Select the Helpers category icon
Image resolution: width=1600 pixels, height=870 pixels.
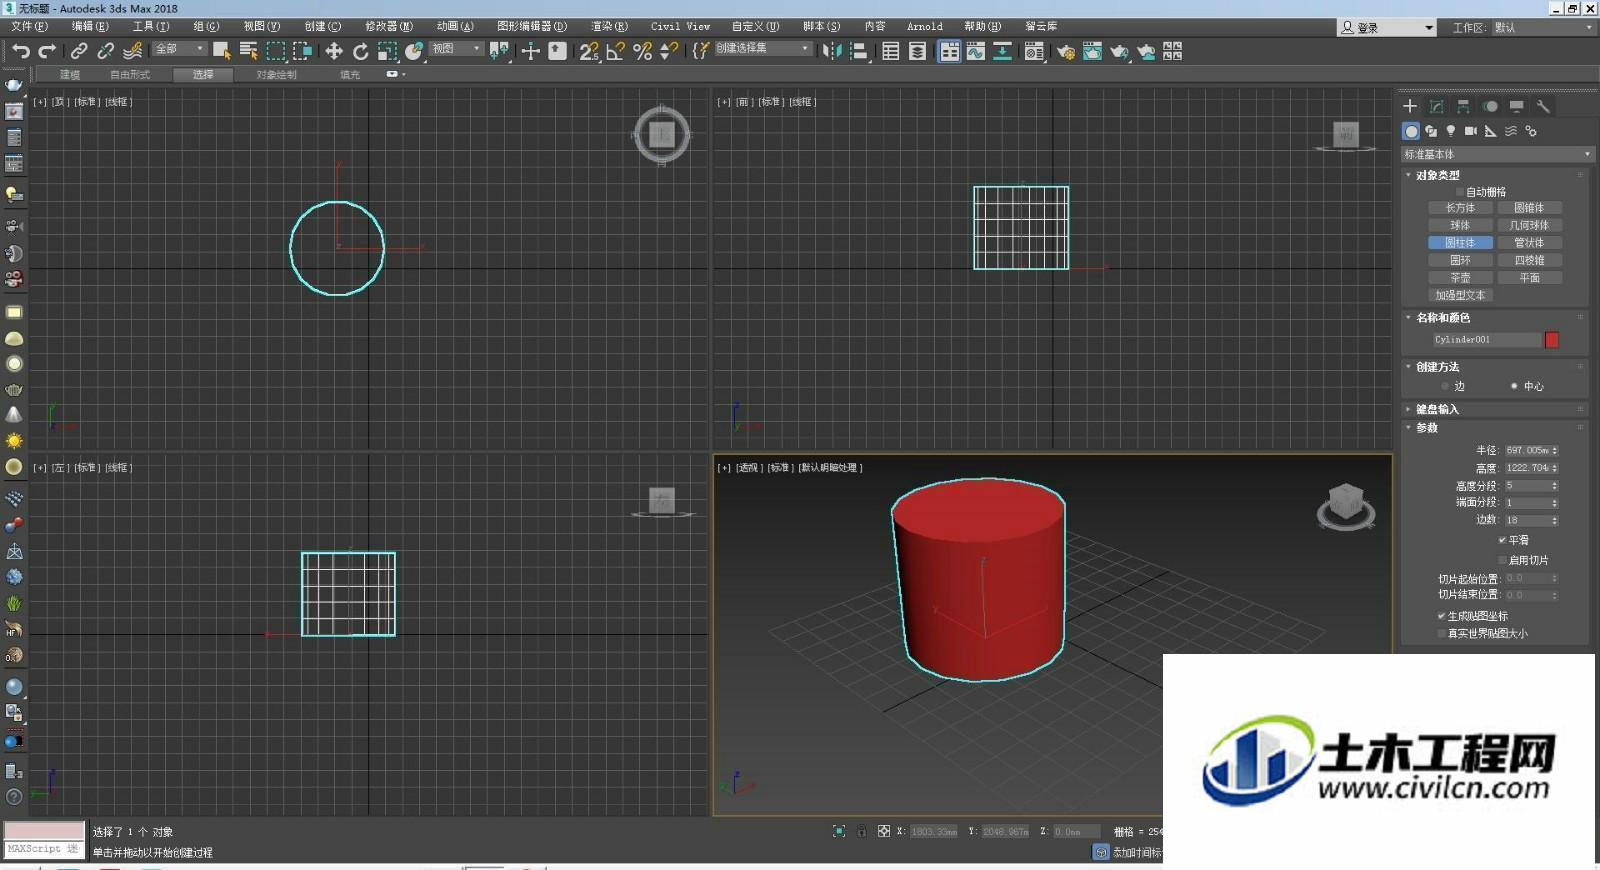(x=1491, y=131)
